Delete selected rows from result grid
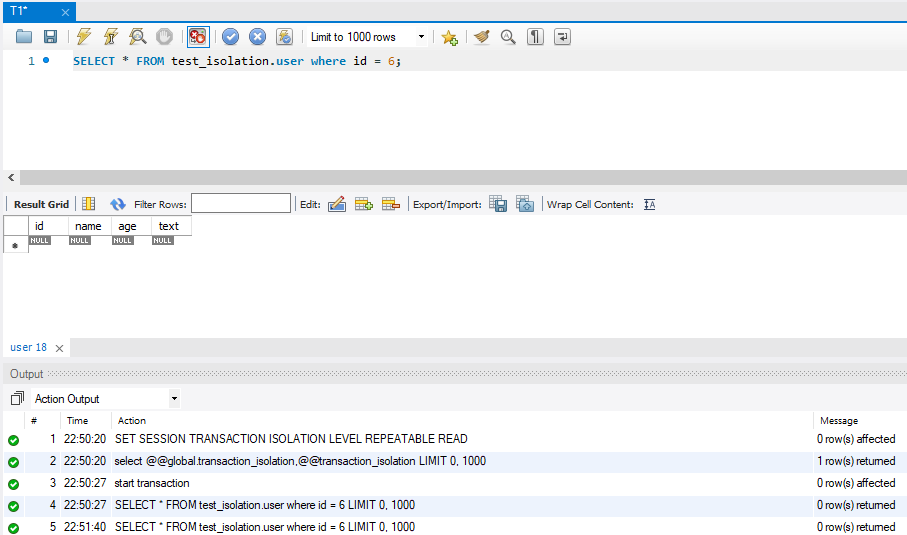Image resolution: width=907 pixels, height=535 pixels. 391,204
